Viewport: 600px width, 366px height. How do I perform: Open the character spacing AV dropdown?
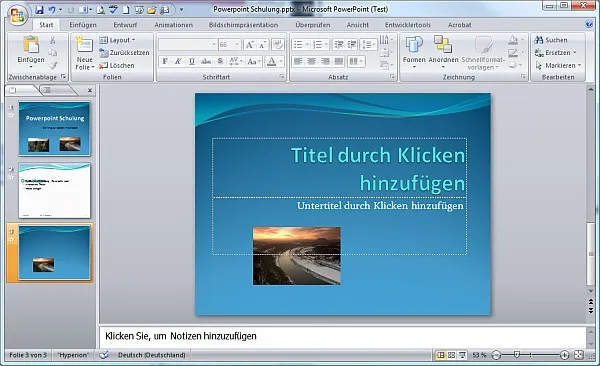tap(235, 61)
